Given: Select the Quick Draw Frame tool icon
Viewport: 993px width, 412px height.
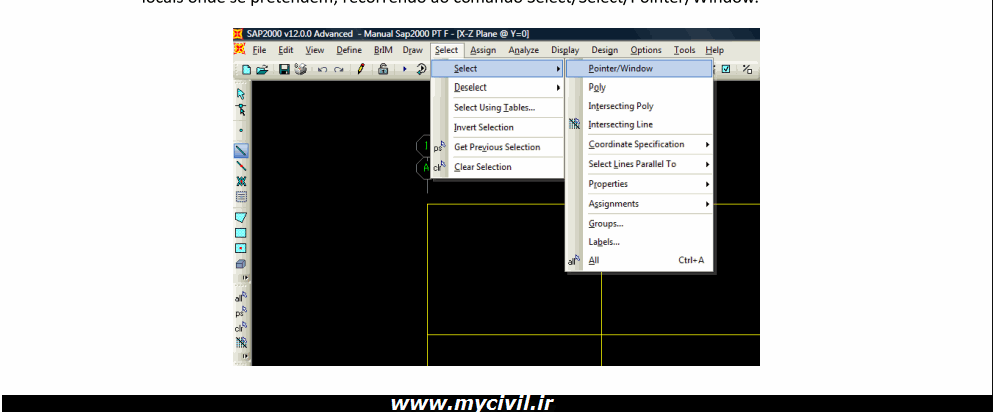Looking at the screenshot, I should (241, 166).
